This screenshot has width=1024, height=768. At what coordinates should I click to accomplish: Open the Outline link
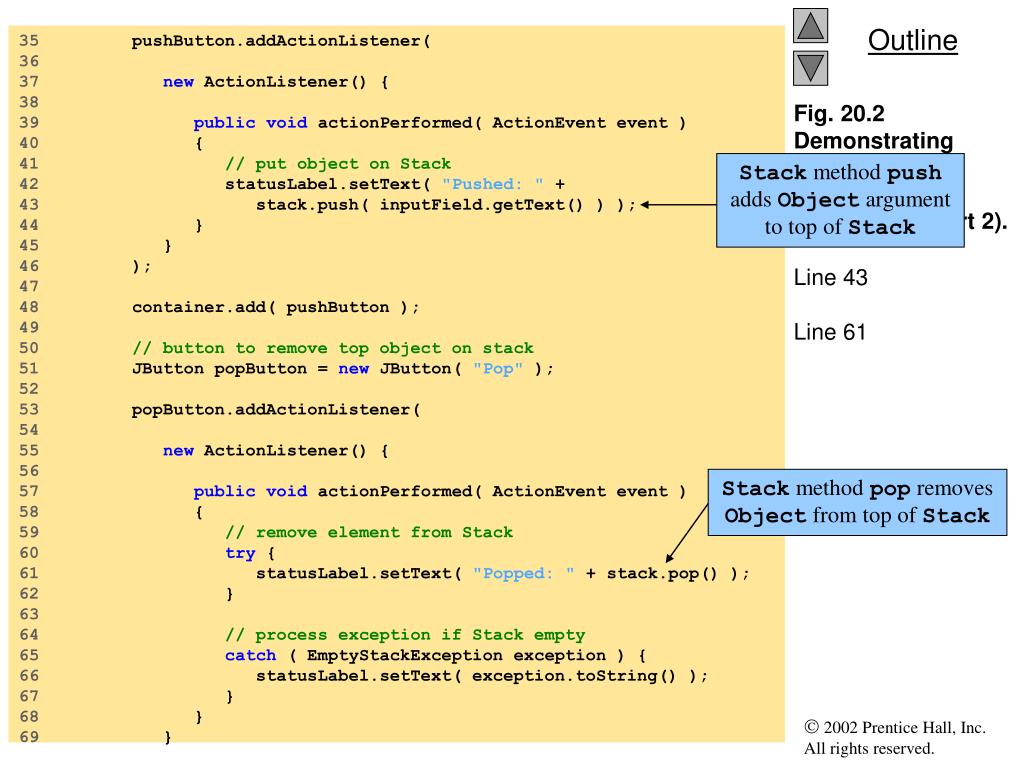pyautogui.click(x=912, y=40)
